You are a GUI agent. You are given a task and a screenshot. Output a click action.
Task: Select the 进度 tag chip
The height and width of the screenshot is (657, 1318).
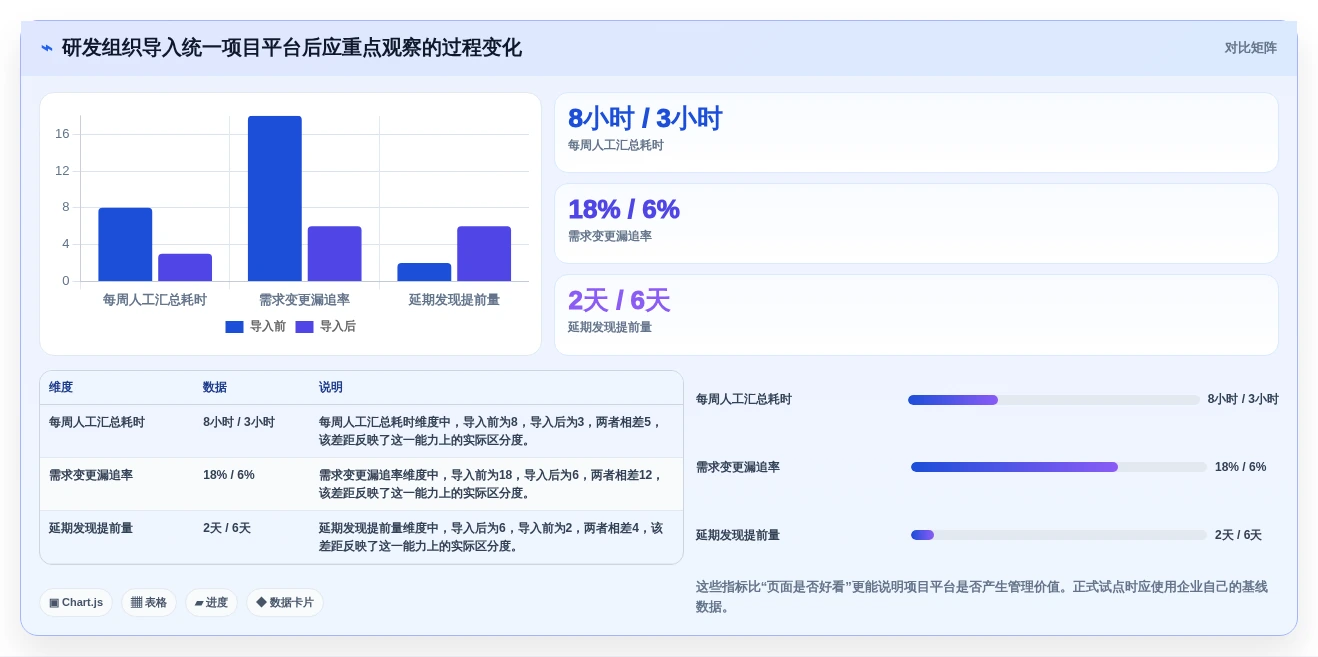211,602
